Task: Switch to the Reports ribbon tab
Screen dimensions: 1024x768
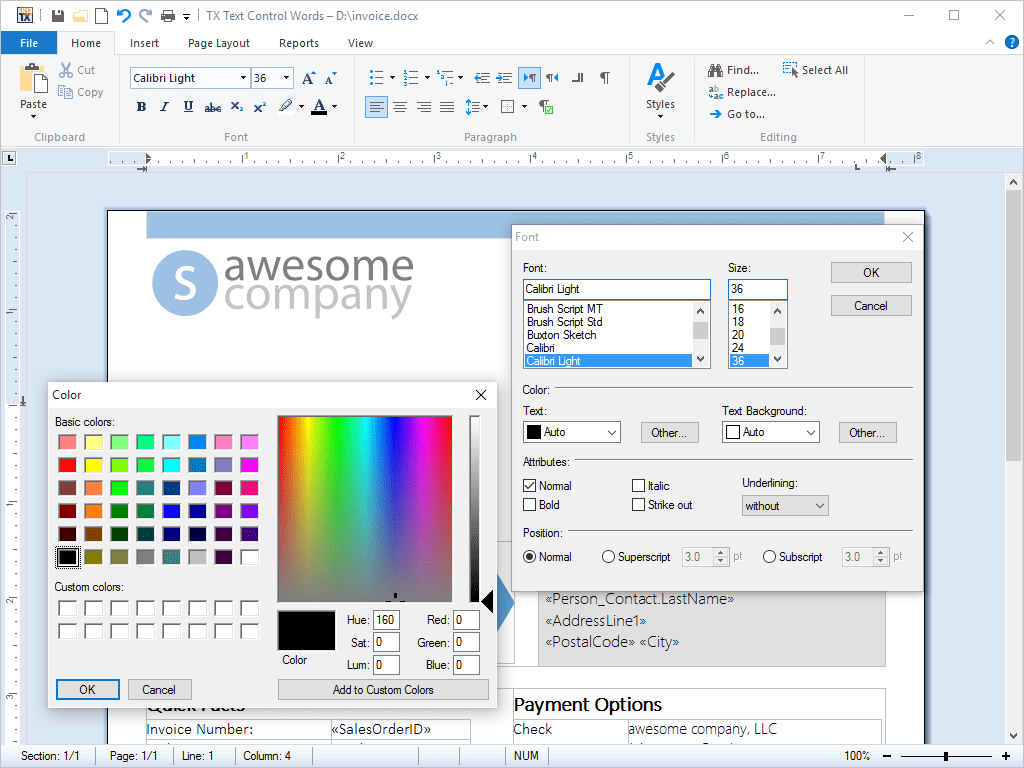Action: click(298, 43)
